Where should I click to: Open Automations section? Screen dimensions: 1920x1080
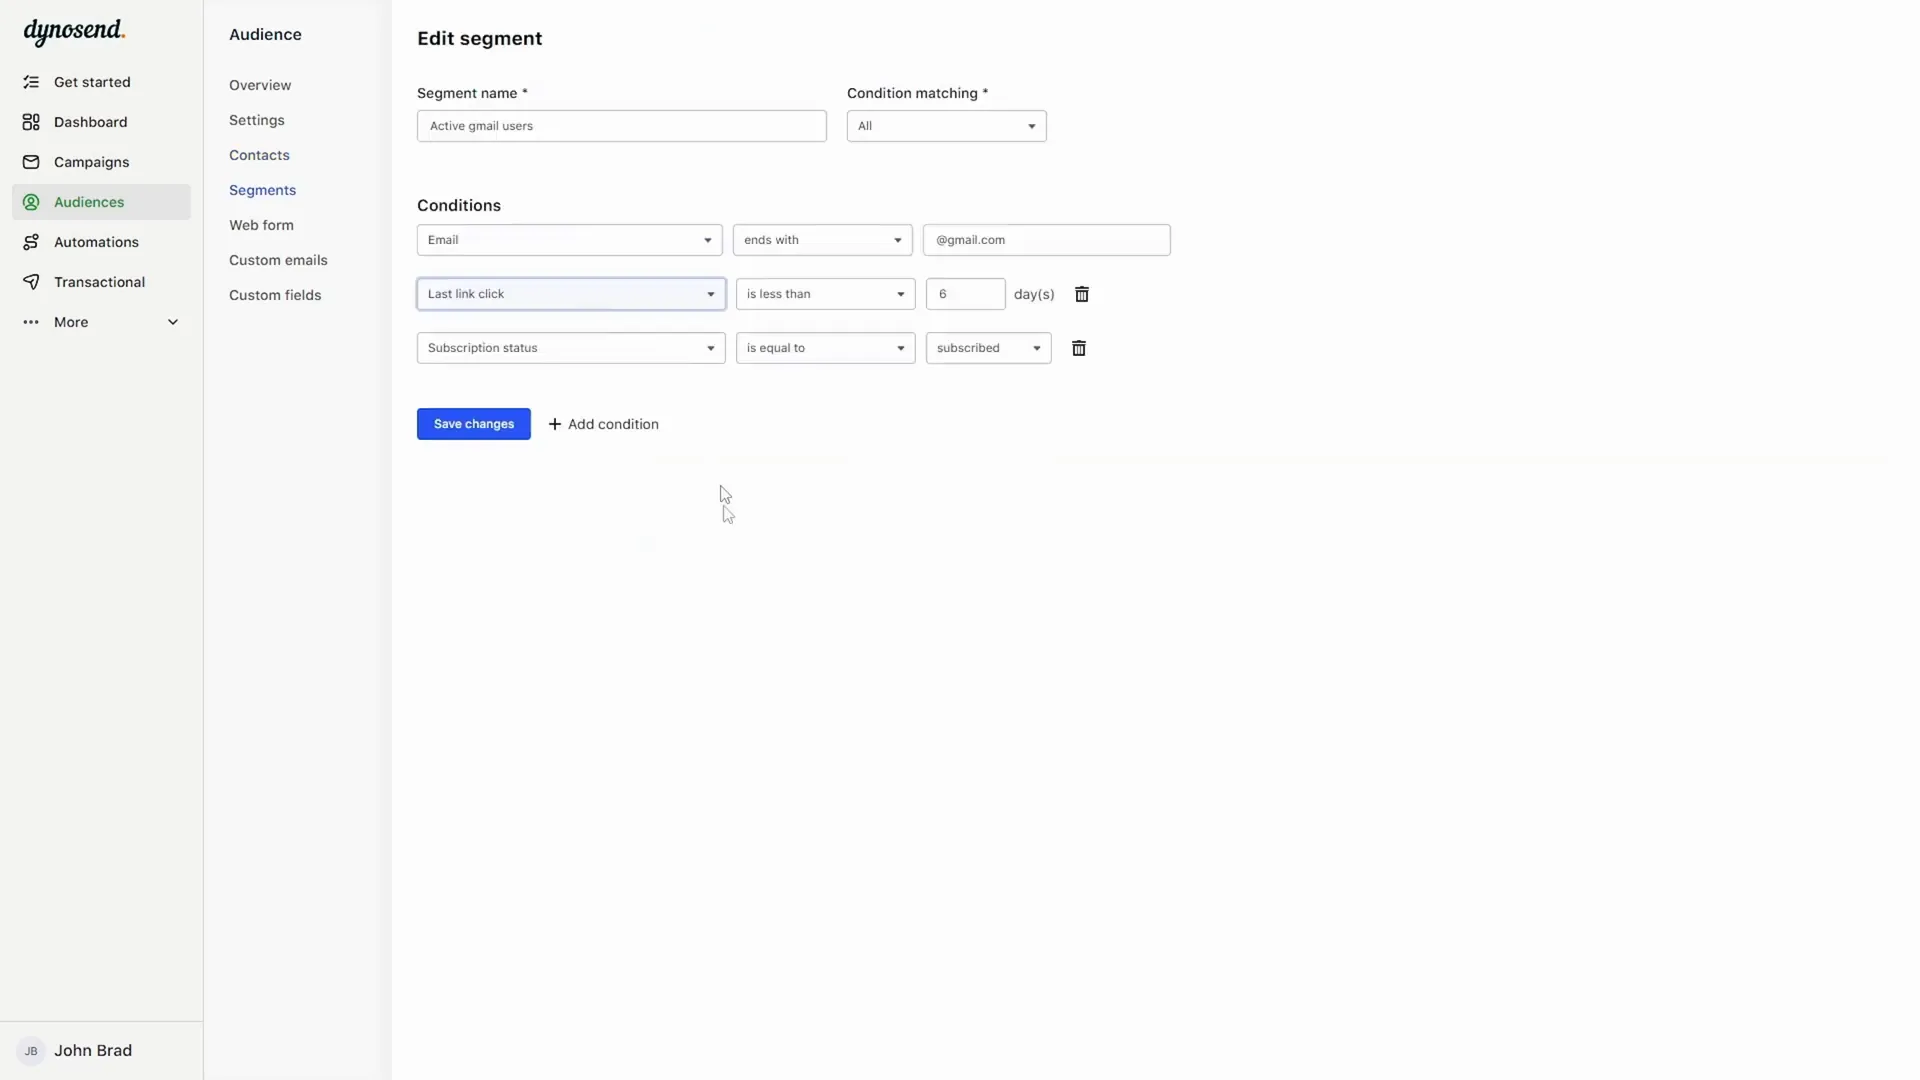click(96, 241)
